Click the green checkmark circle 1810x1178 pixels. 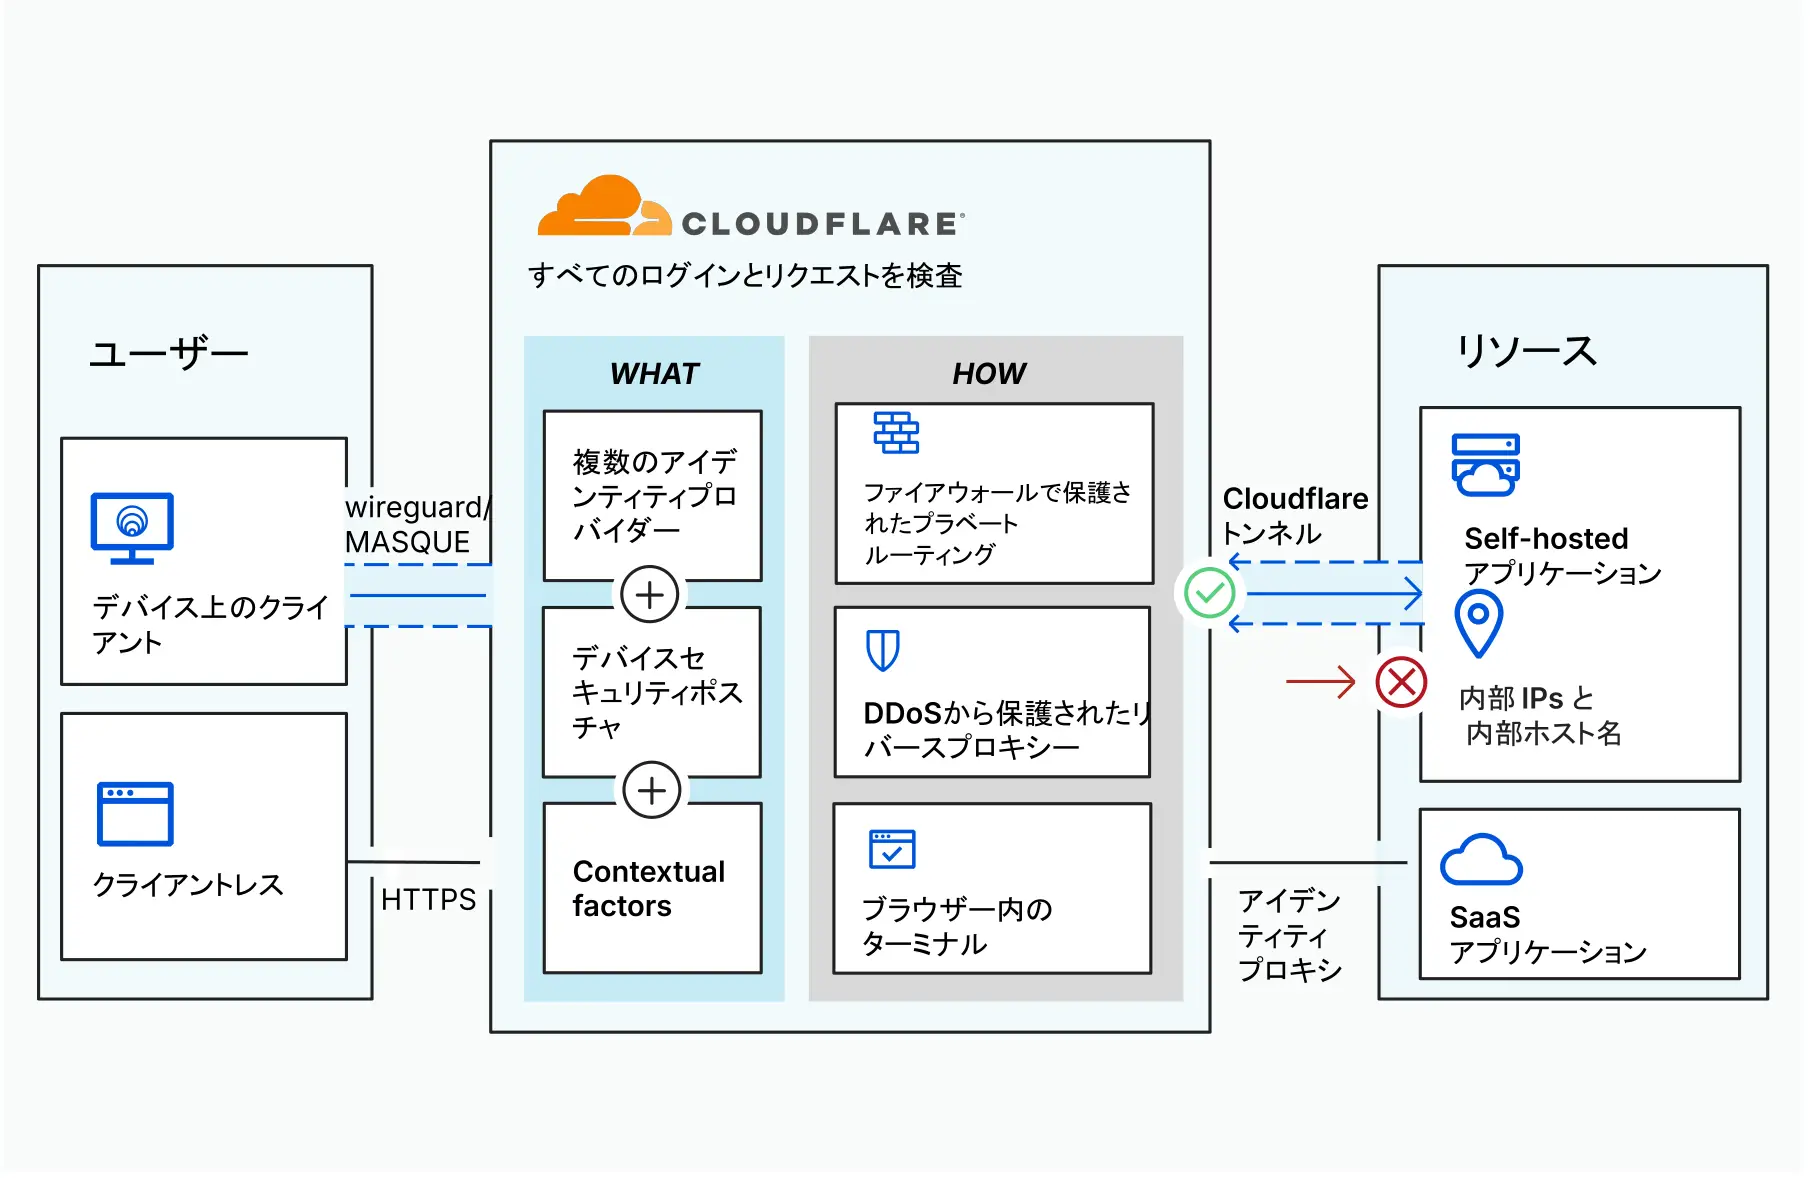coord(1209,593)
